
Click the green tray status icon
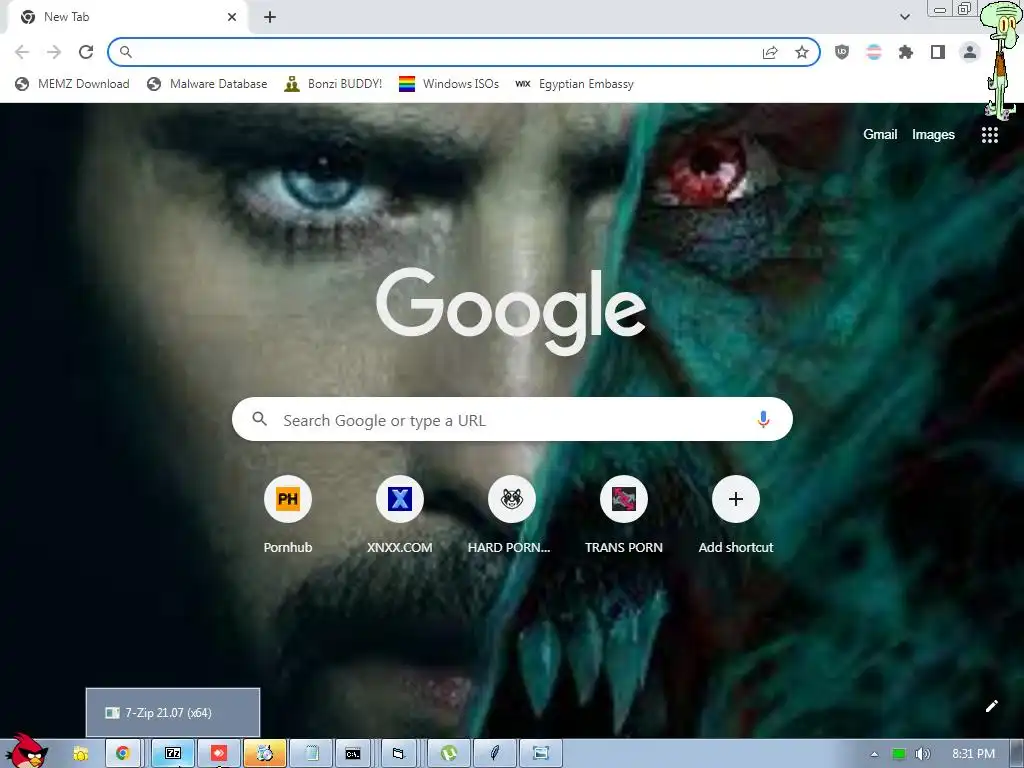(899, 754)
